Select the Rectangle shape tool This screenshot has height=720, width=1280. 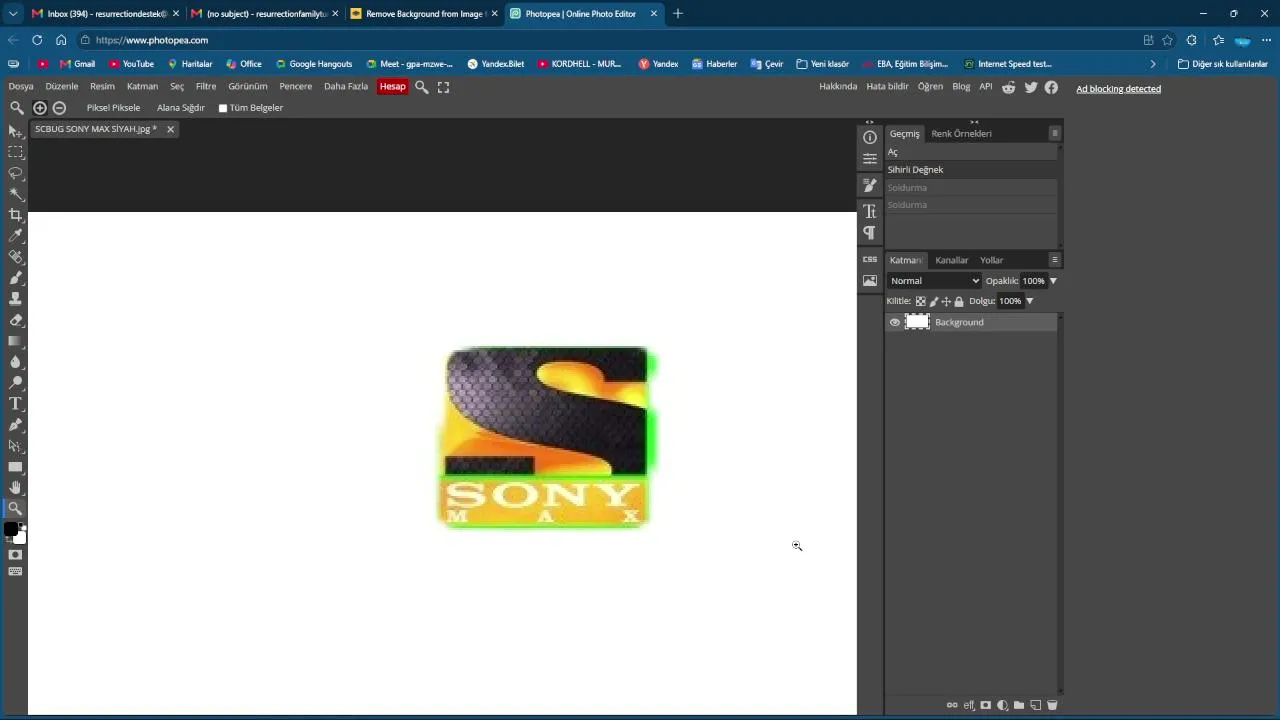click(15, 467)
